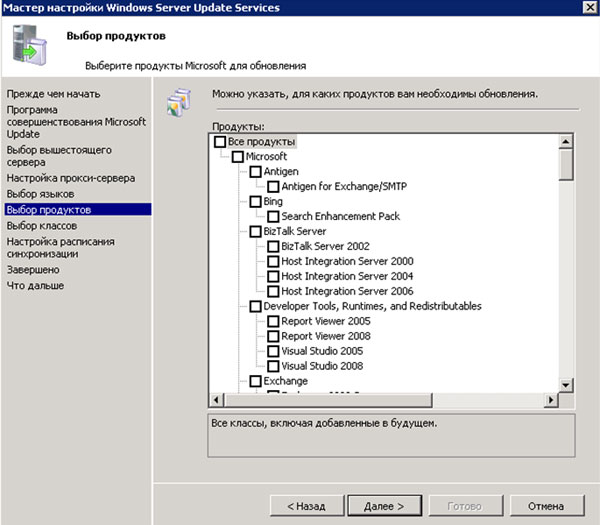Select 'BizTalk Server 2002' tree label

pyautogui.click(x=326, y=246)
